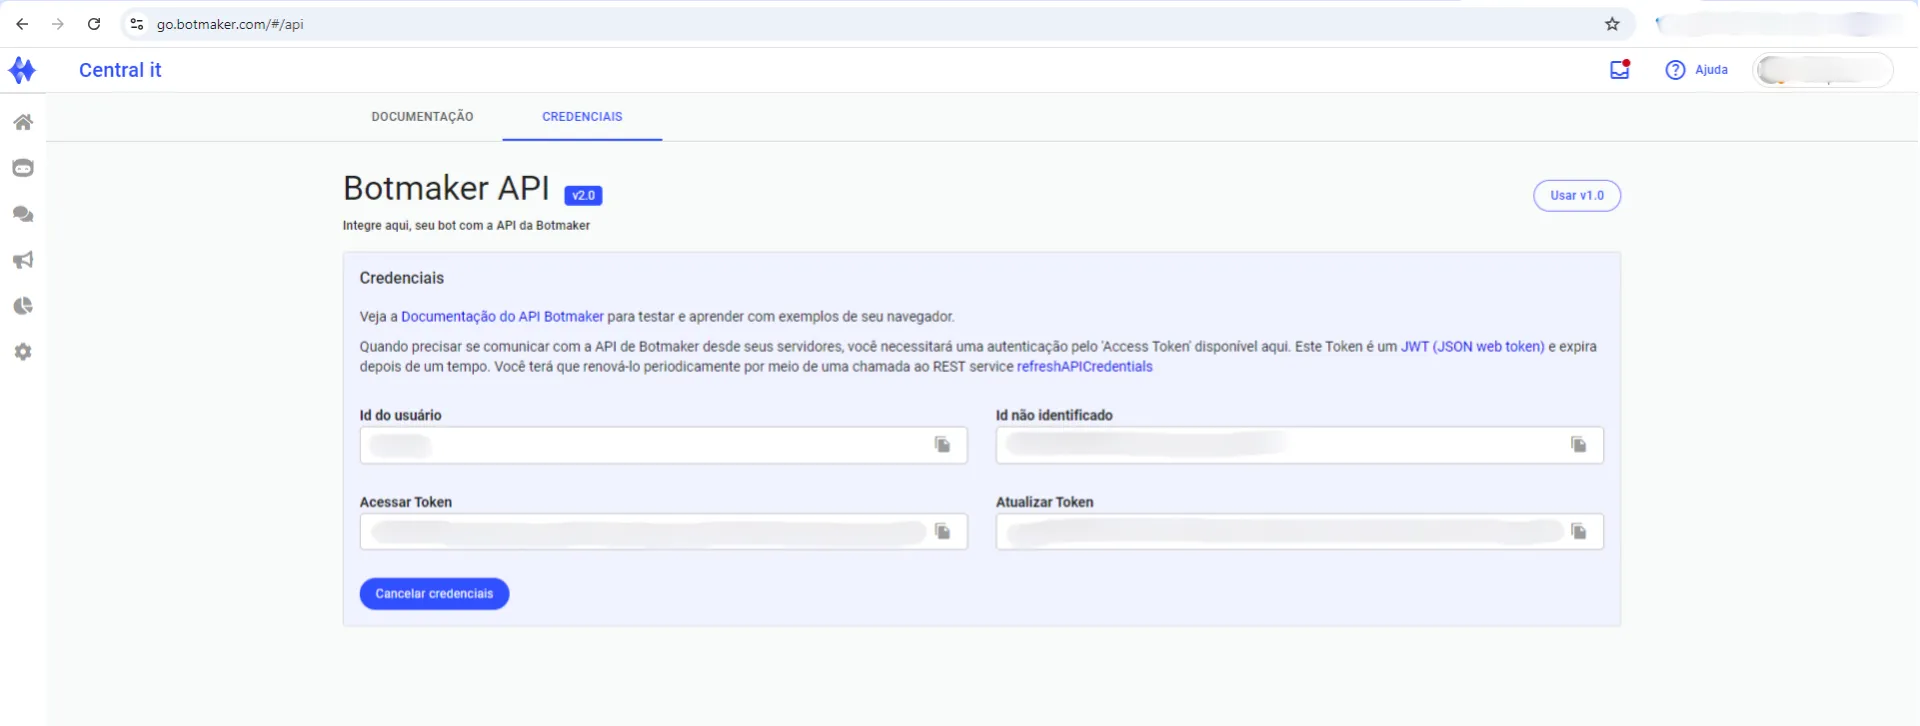Viewport: 1920px width, 726px height.
Task: Click the Botmaker logo icon
Action: (x=22, y=70)
